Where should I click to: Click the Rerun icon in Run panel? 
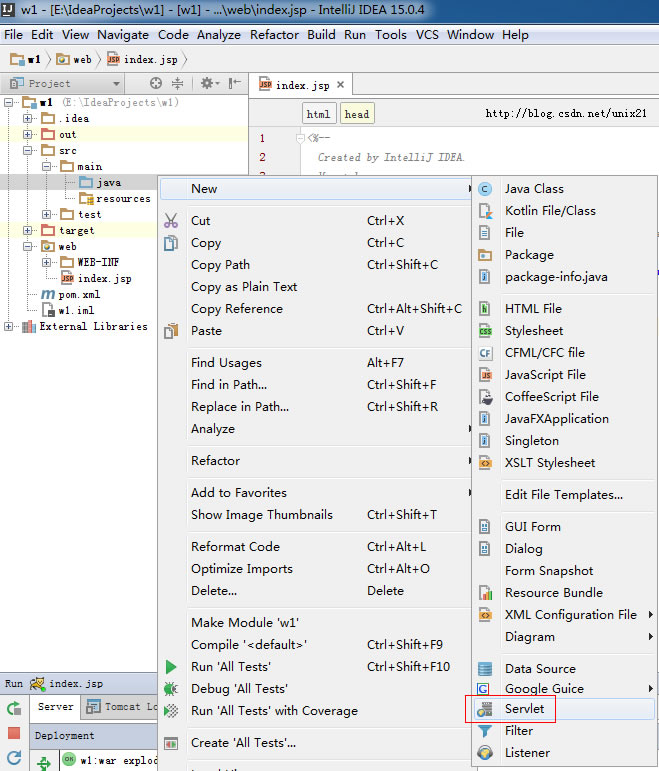tap(14, 708)
